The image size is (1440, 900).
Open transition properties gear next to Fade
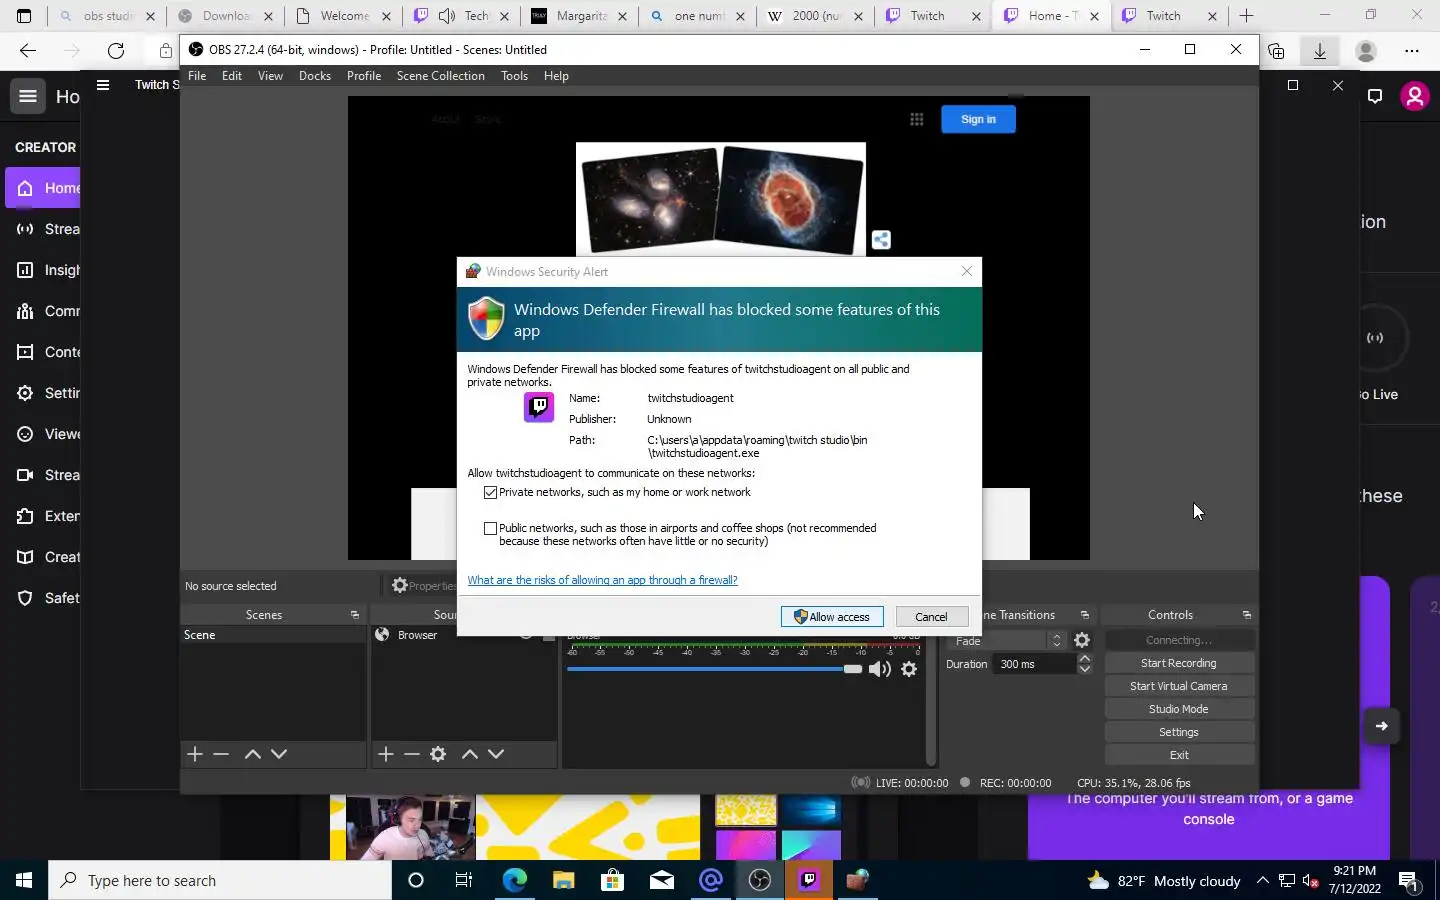(1082, 640)
